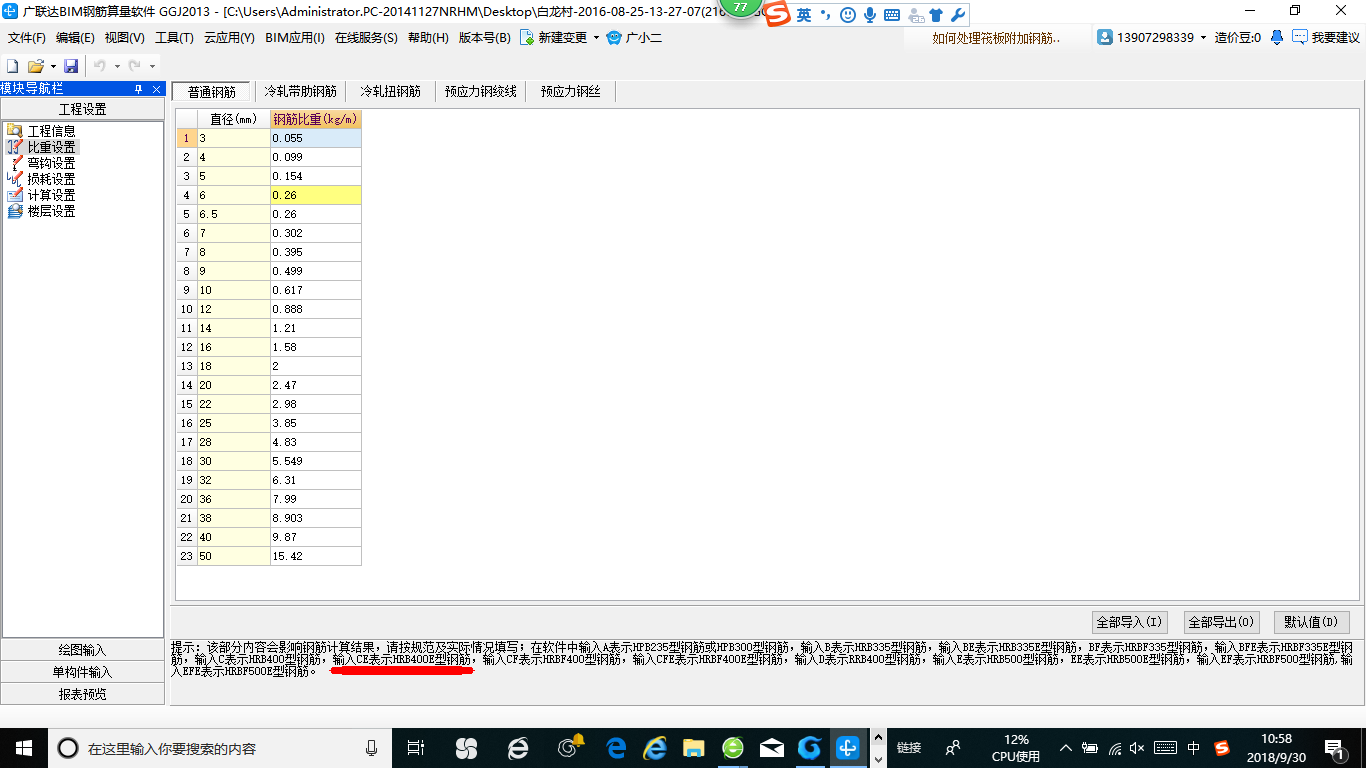Click the 默认值(D) button
1366x768 pixels.
[1312, 622]
